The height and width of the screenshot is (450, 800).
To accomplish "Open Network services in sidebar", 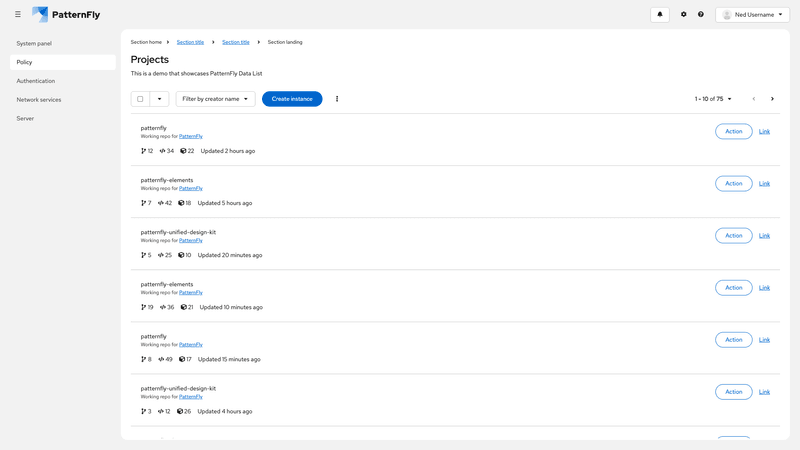I will click(x=39, y=100).
